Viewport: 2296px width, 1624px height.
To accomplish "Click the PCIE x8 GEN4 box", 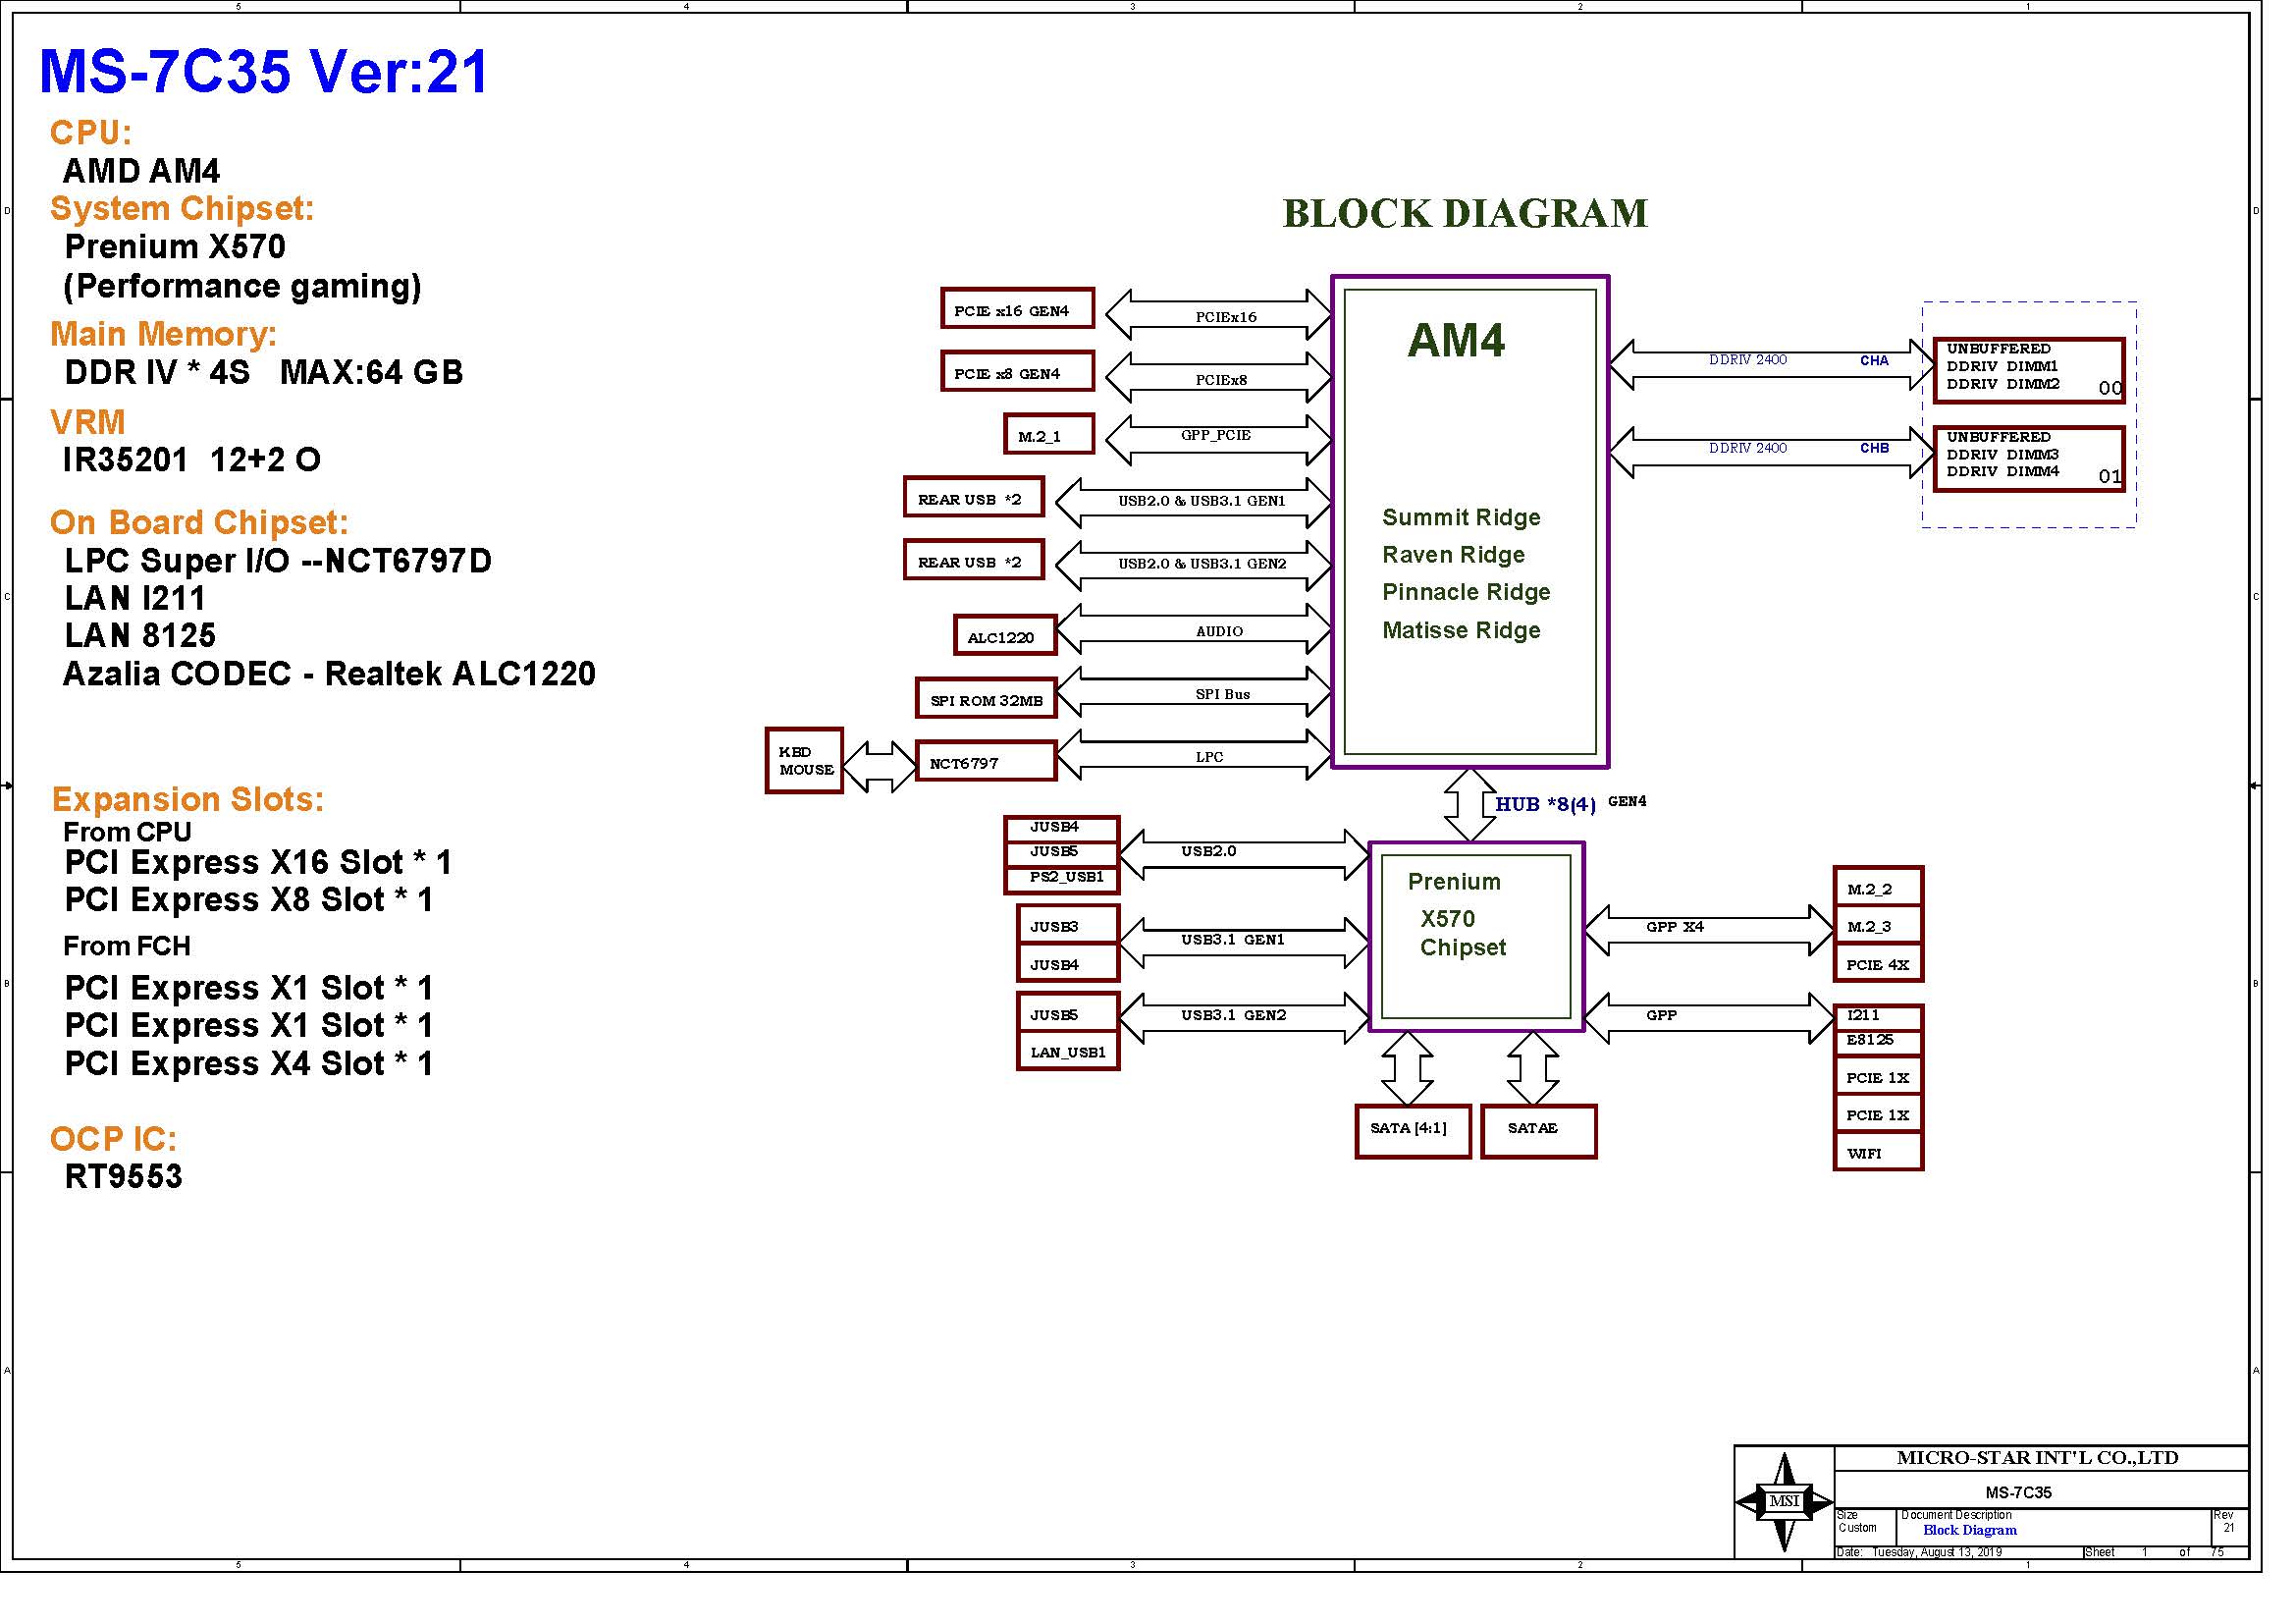I will click(x=1017, y=372).
